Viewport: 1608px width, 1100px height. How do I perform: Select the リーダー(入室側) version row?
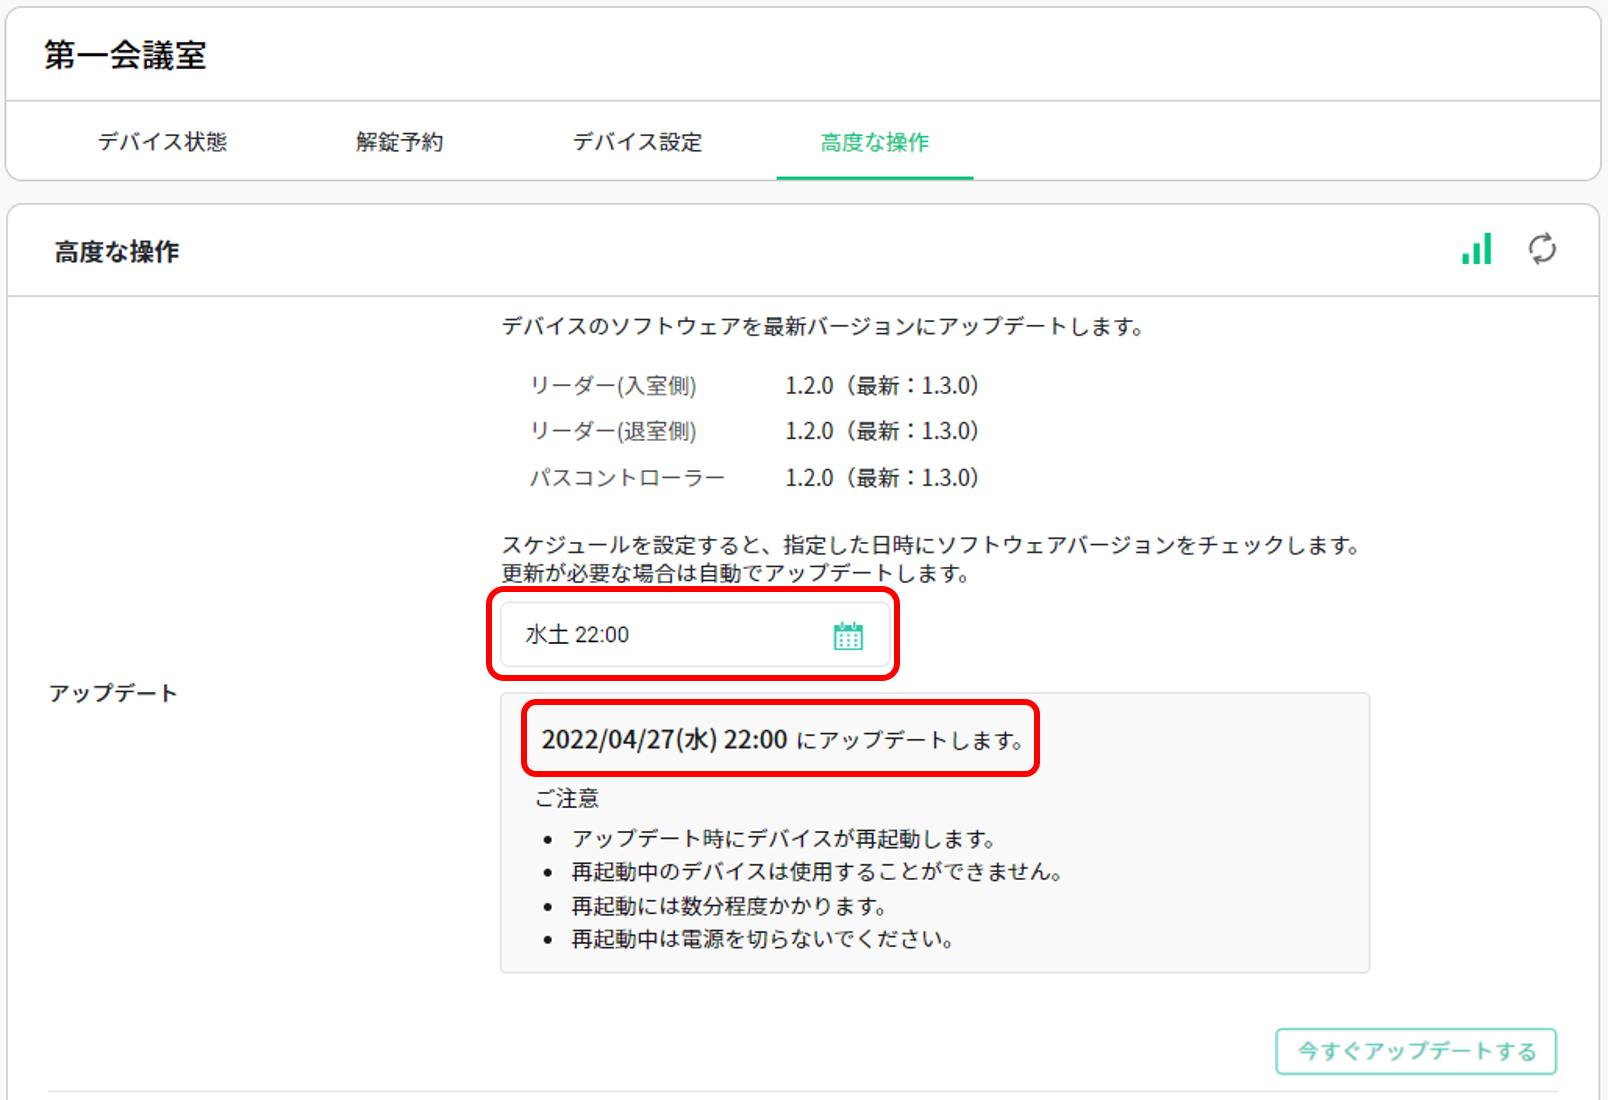pyautogui.click(x=615, y=386)
